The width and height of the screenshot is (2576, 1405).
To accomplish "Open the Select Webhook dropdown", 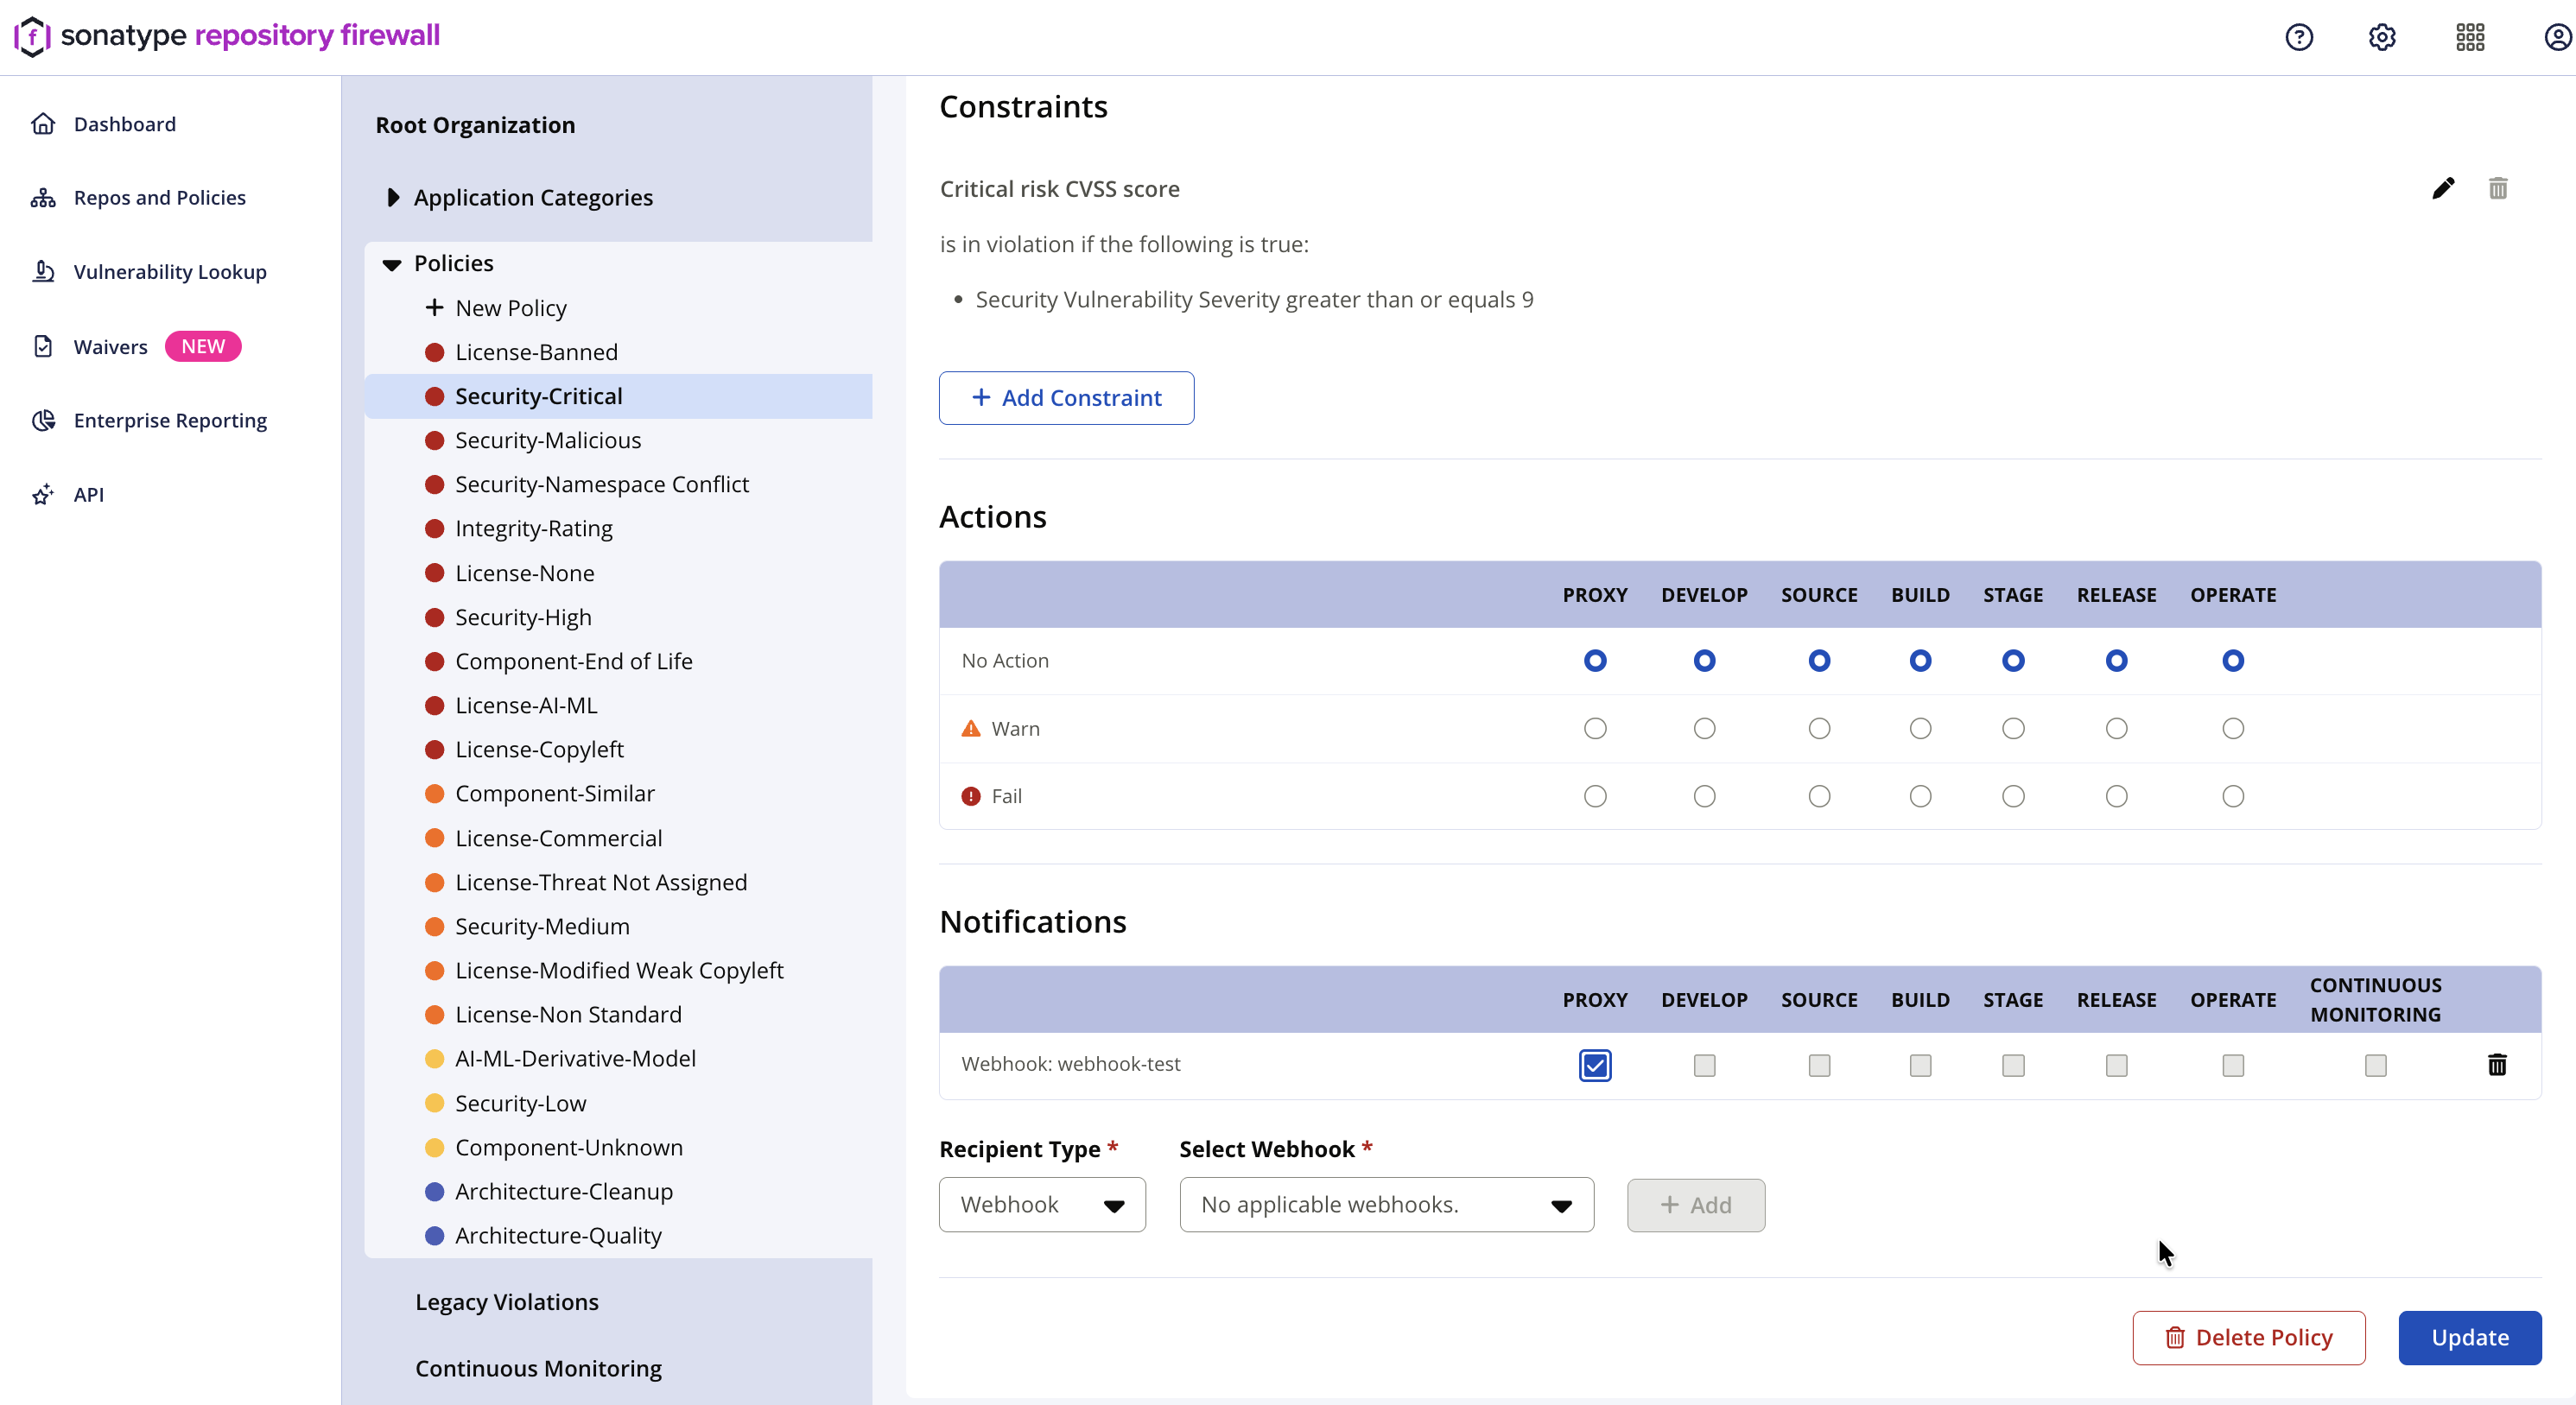I will point(1386,1204).
